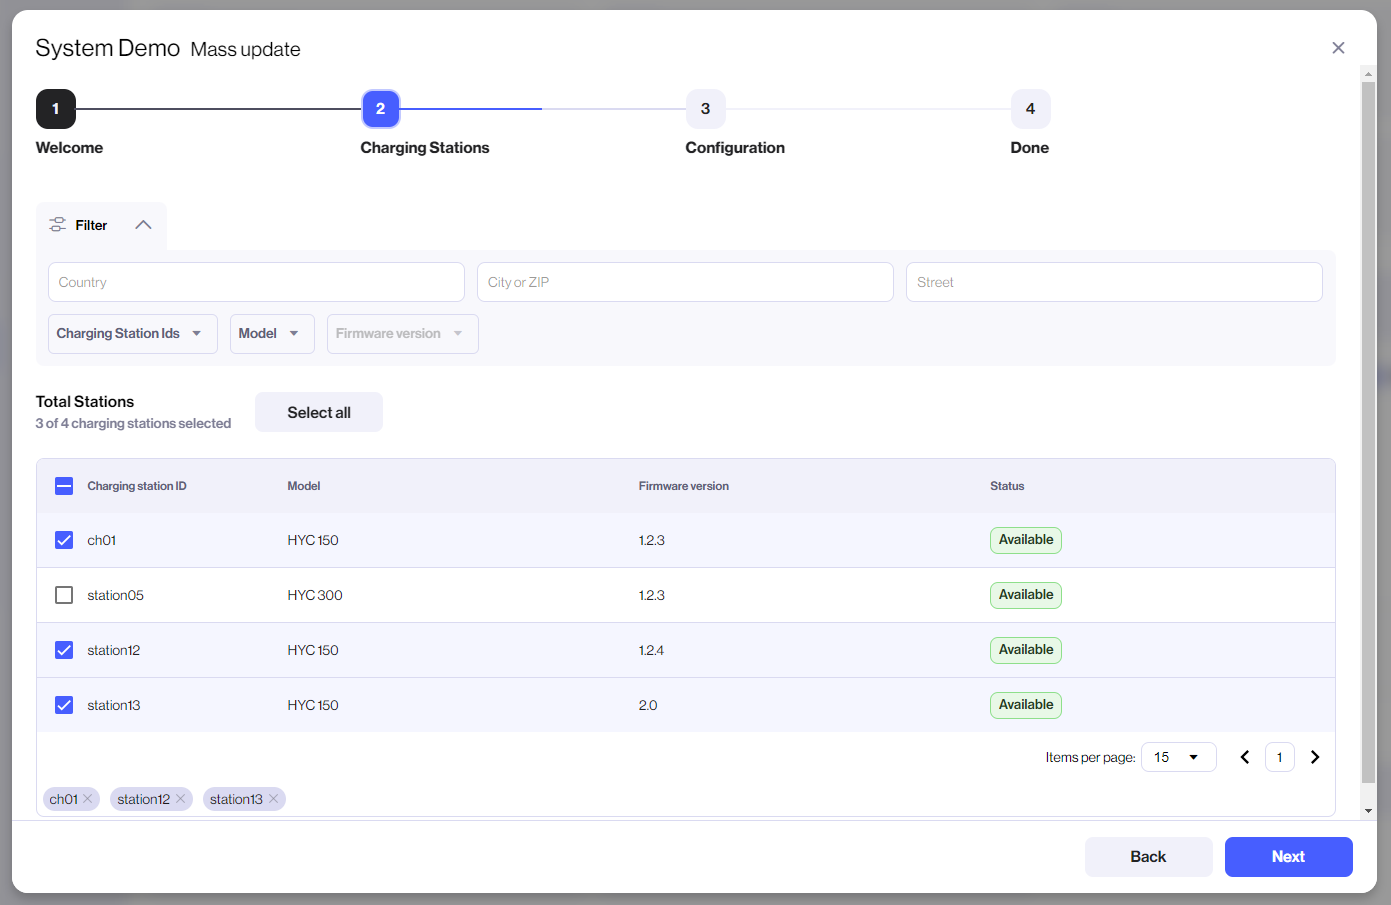Remove the station12 selection chip
This screenshot has height=905, width=1391.
181,798
